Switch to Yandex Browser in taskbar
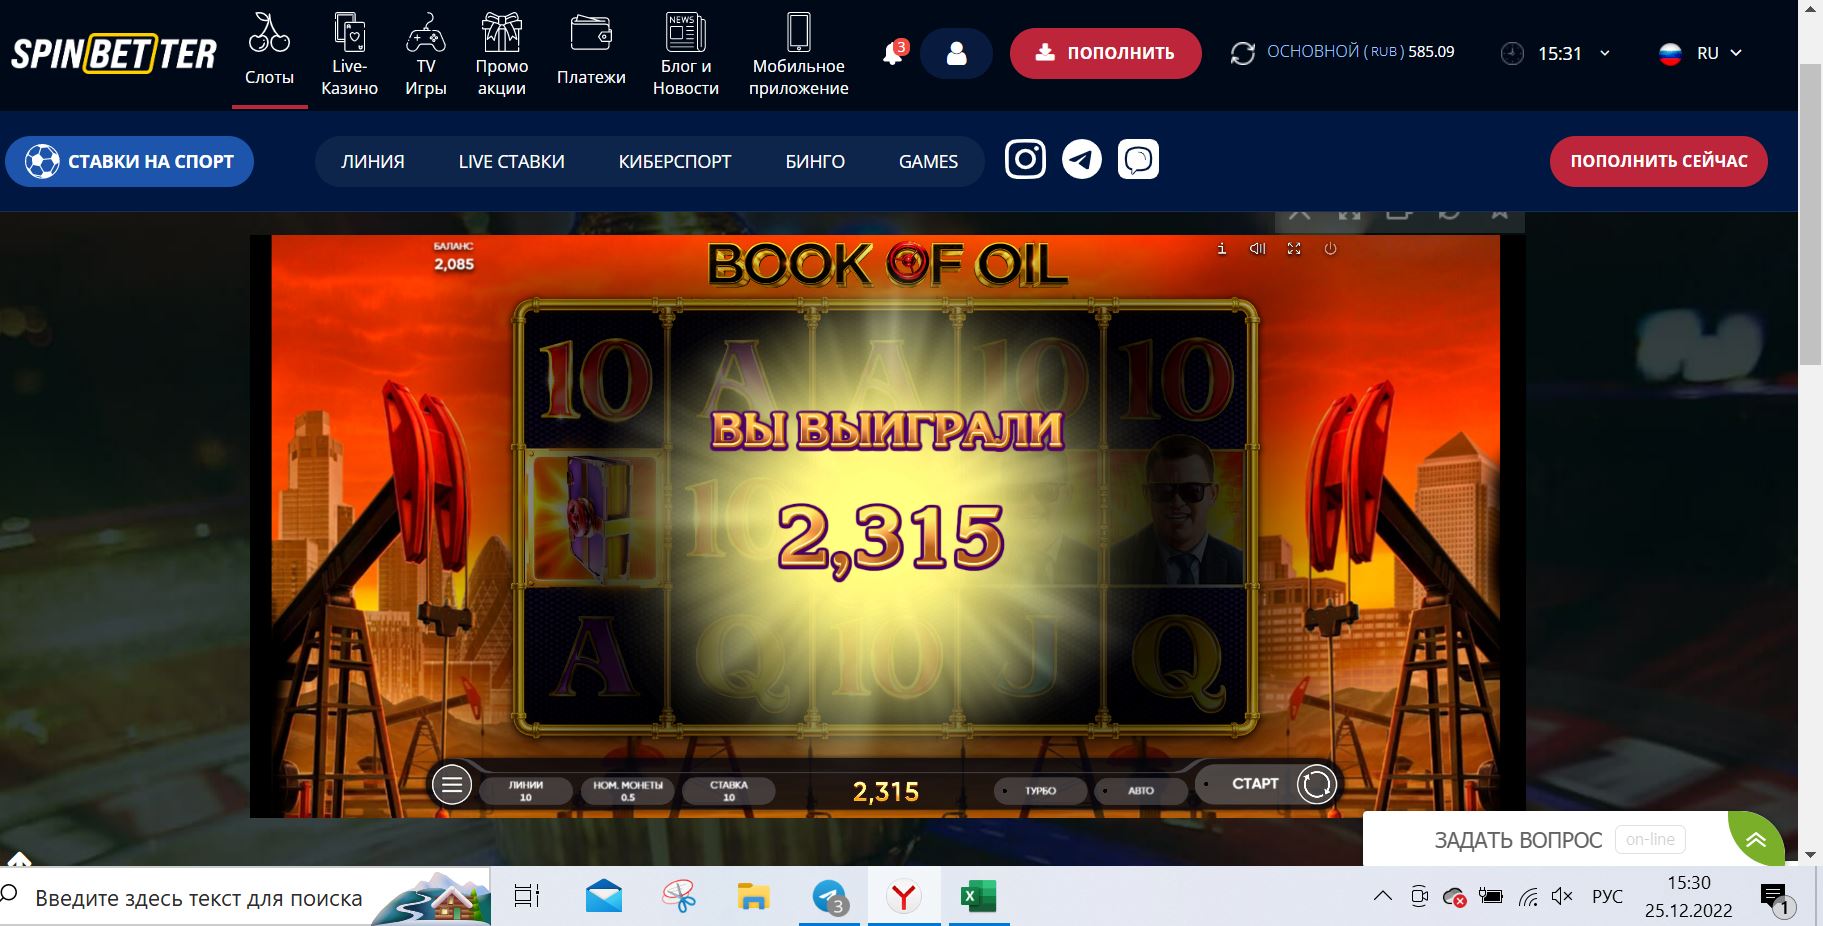Viewport: 1823px width, 926px height. click(x=904, y=897)
